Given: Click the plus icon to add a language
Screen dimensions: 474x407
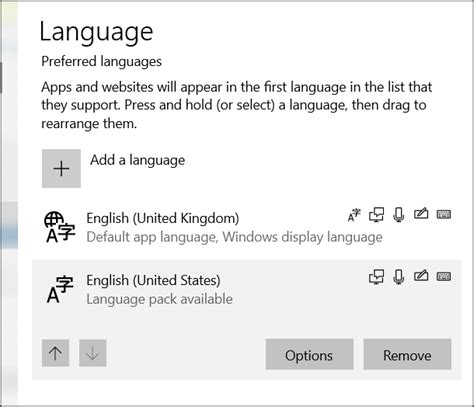Looking at the screenshot, I should tap(61, 168).
